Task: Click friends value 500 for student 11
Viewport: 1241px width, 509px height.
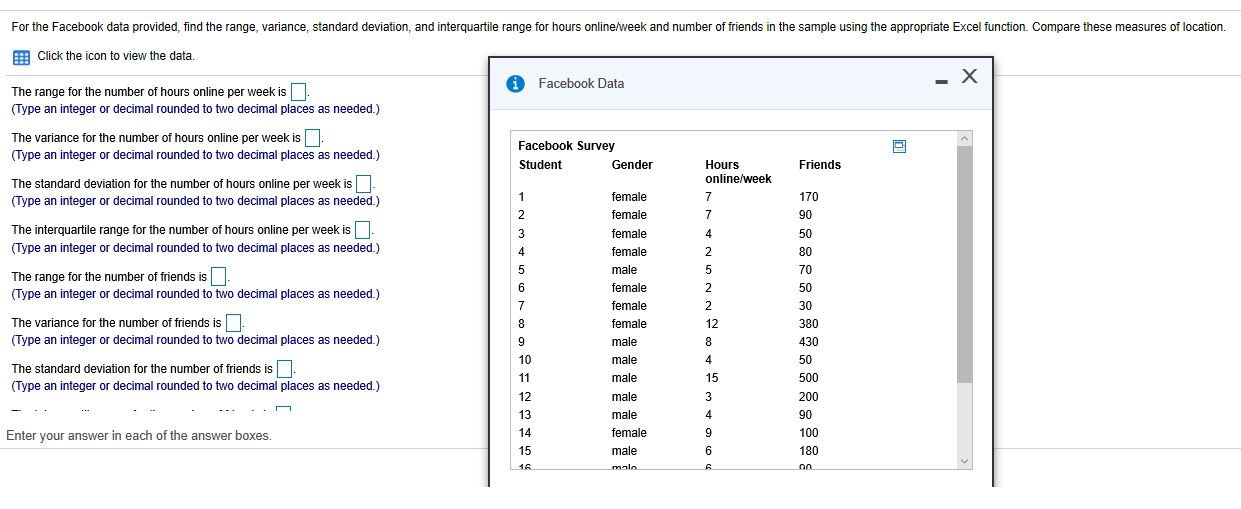Action: click(x=809, y=378)
